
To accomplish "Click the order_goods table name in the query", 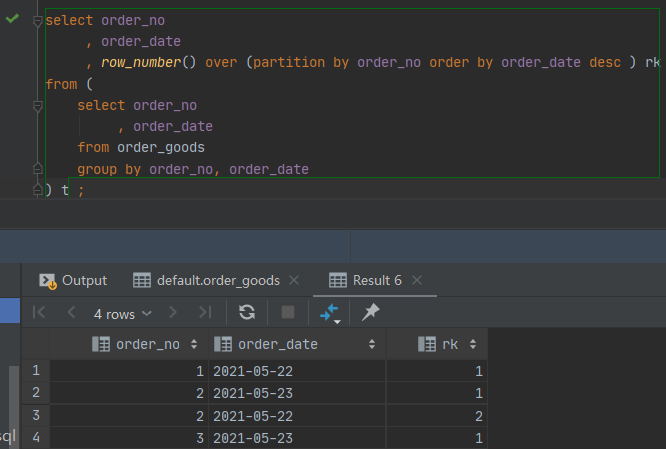I will coord(161,147).
